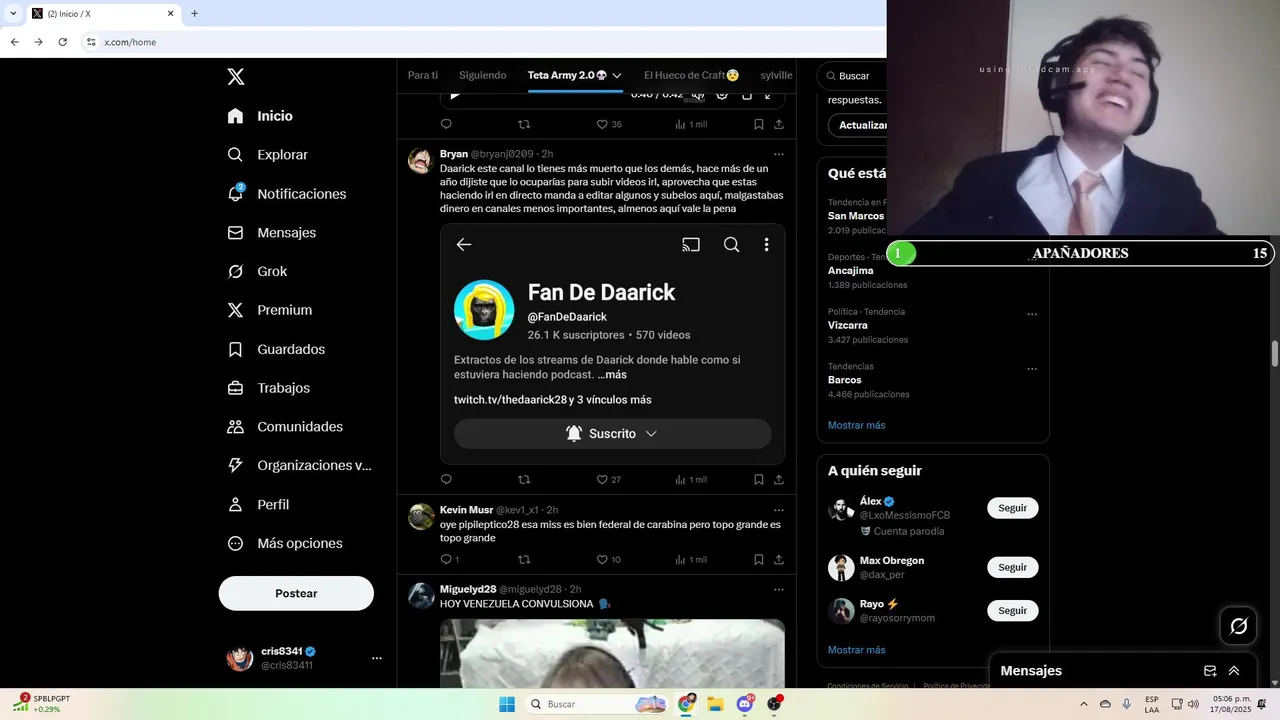Screen dimensions: 1280x720
Task: Open Explorar in the sidebar
Action: (x=267, y=155)
